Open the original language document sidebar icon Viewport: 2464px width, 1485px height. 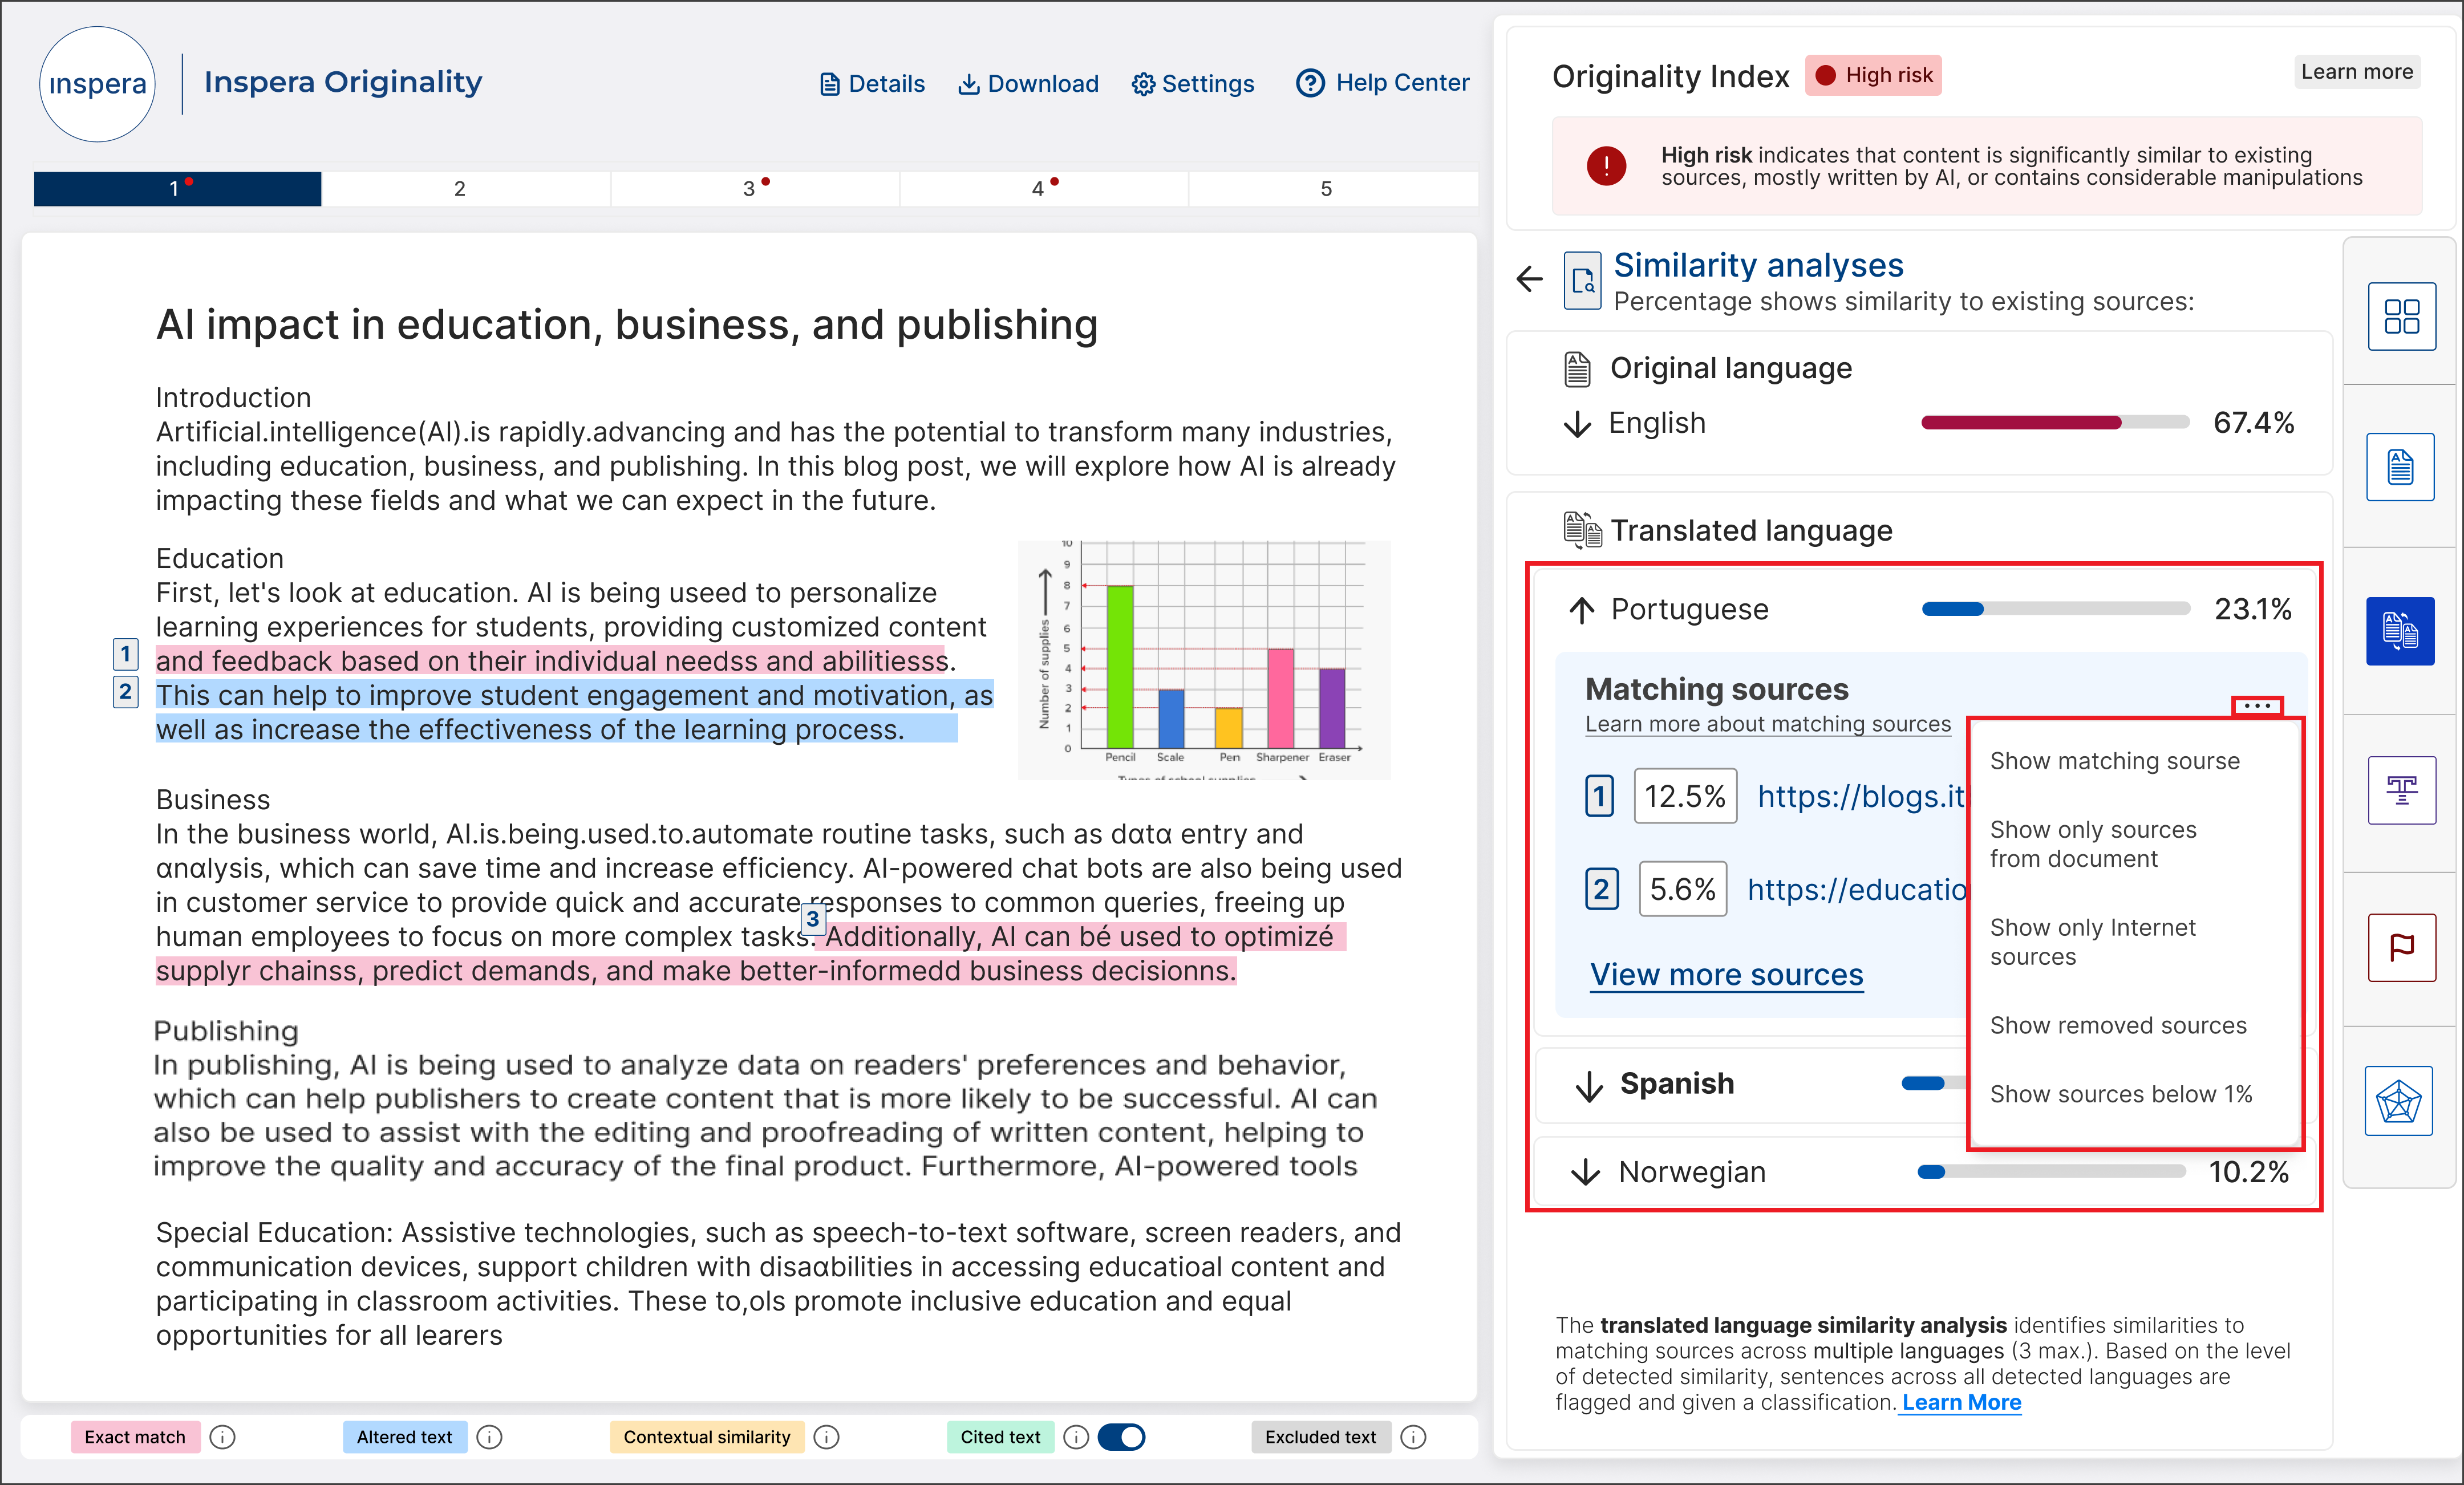pos(2400,467)
